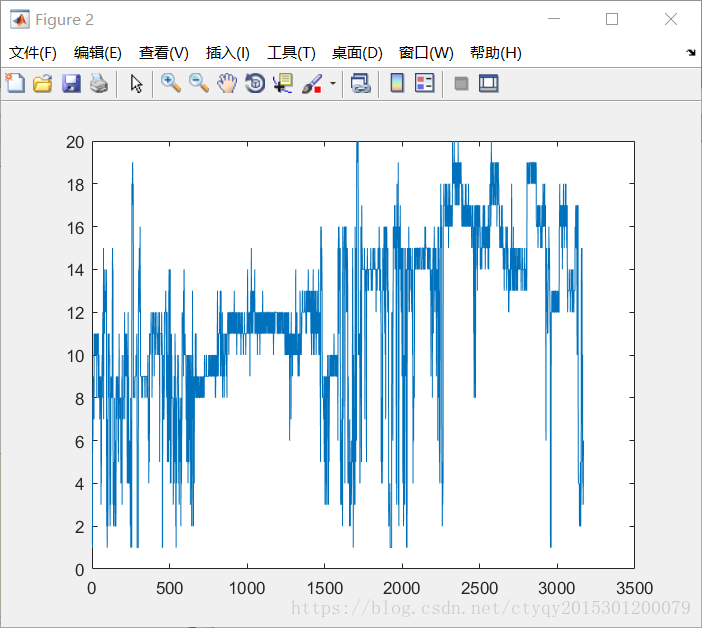
Task: Click the Figure 2 title text
Action: click(64, 20)
